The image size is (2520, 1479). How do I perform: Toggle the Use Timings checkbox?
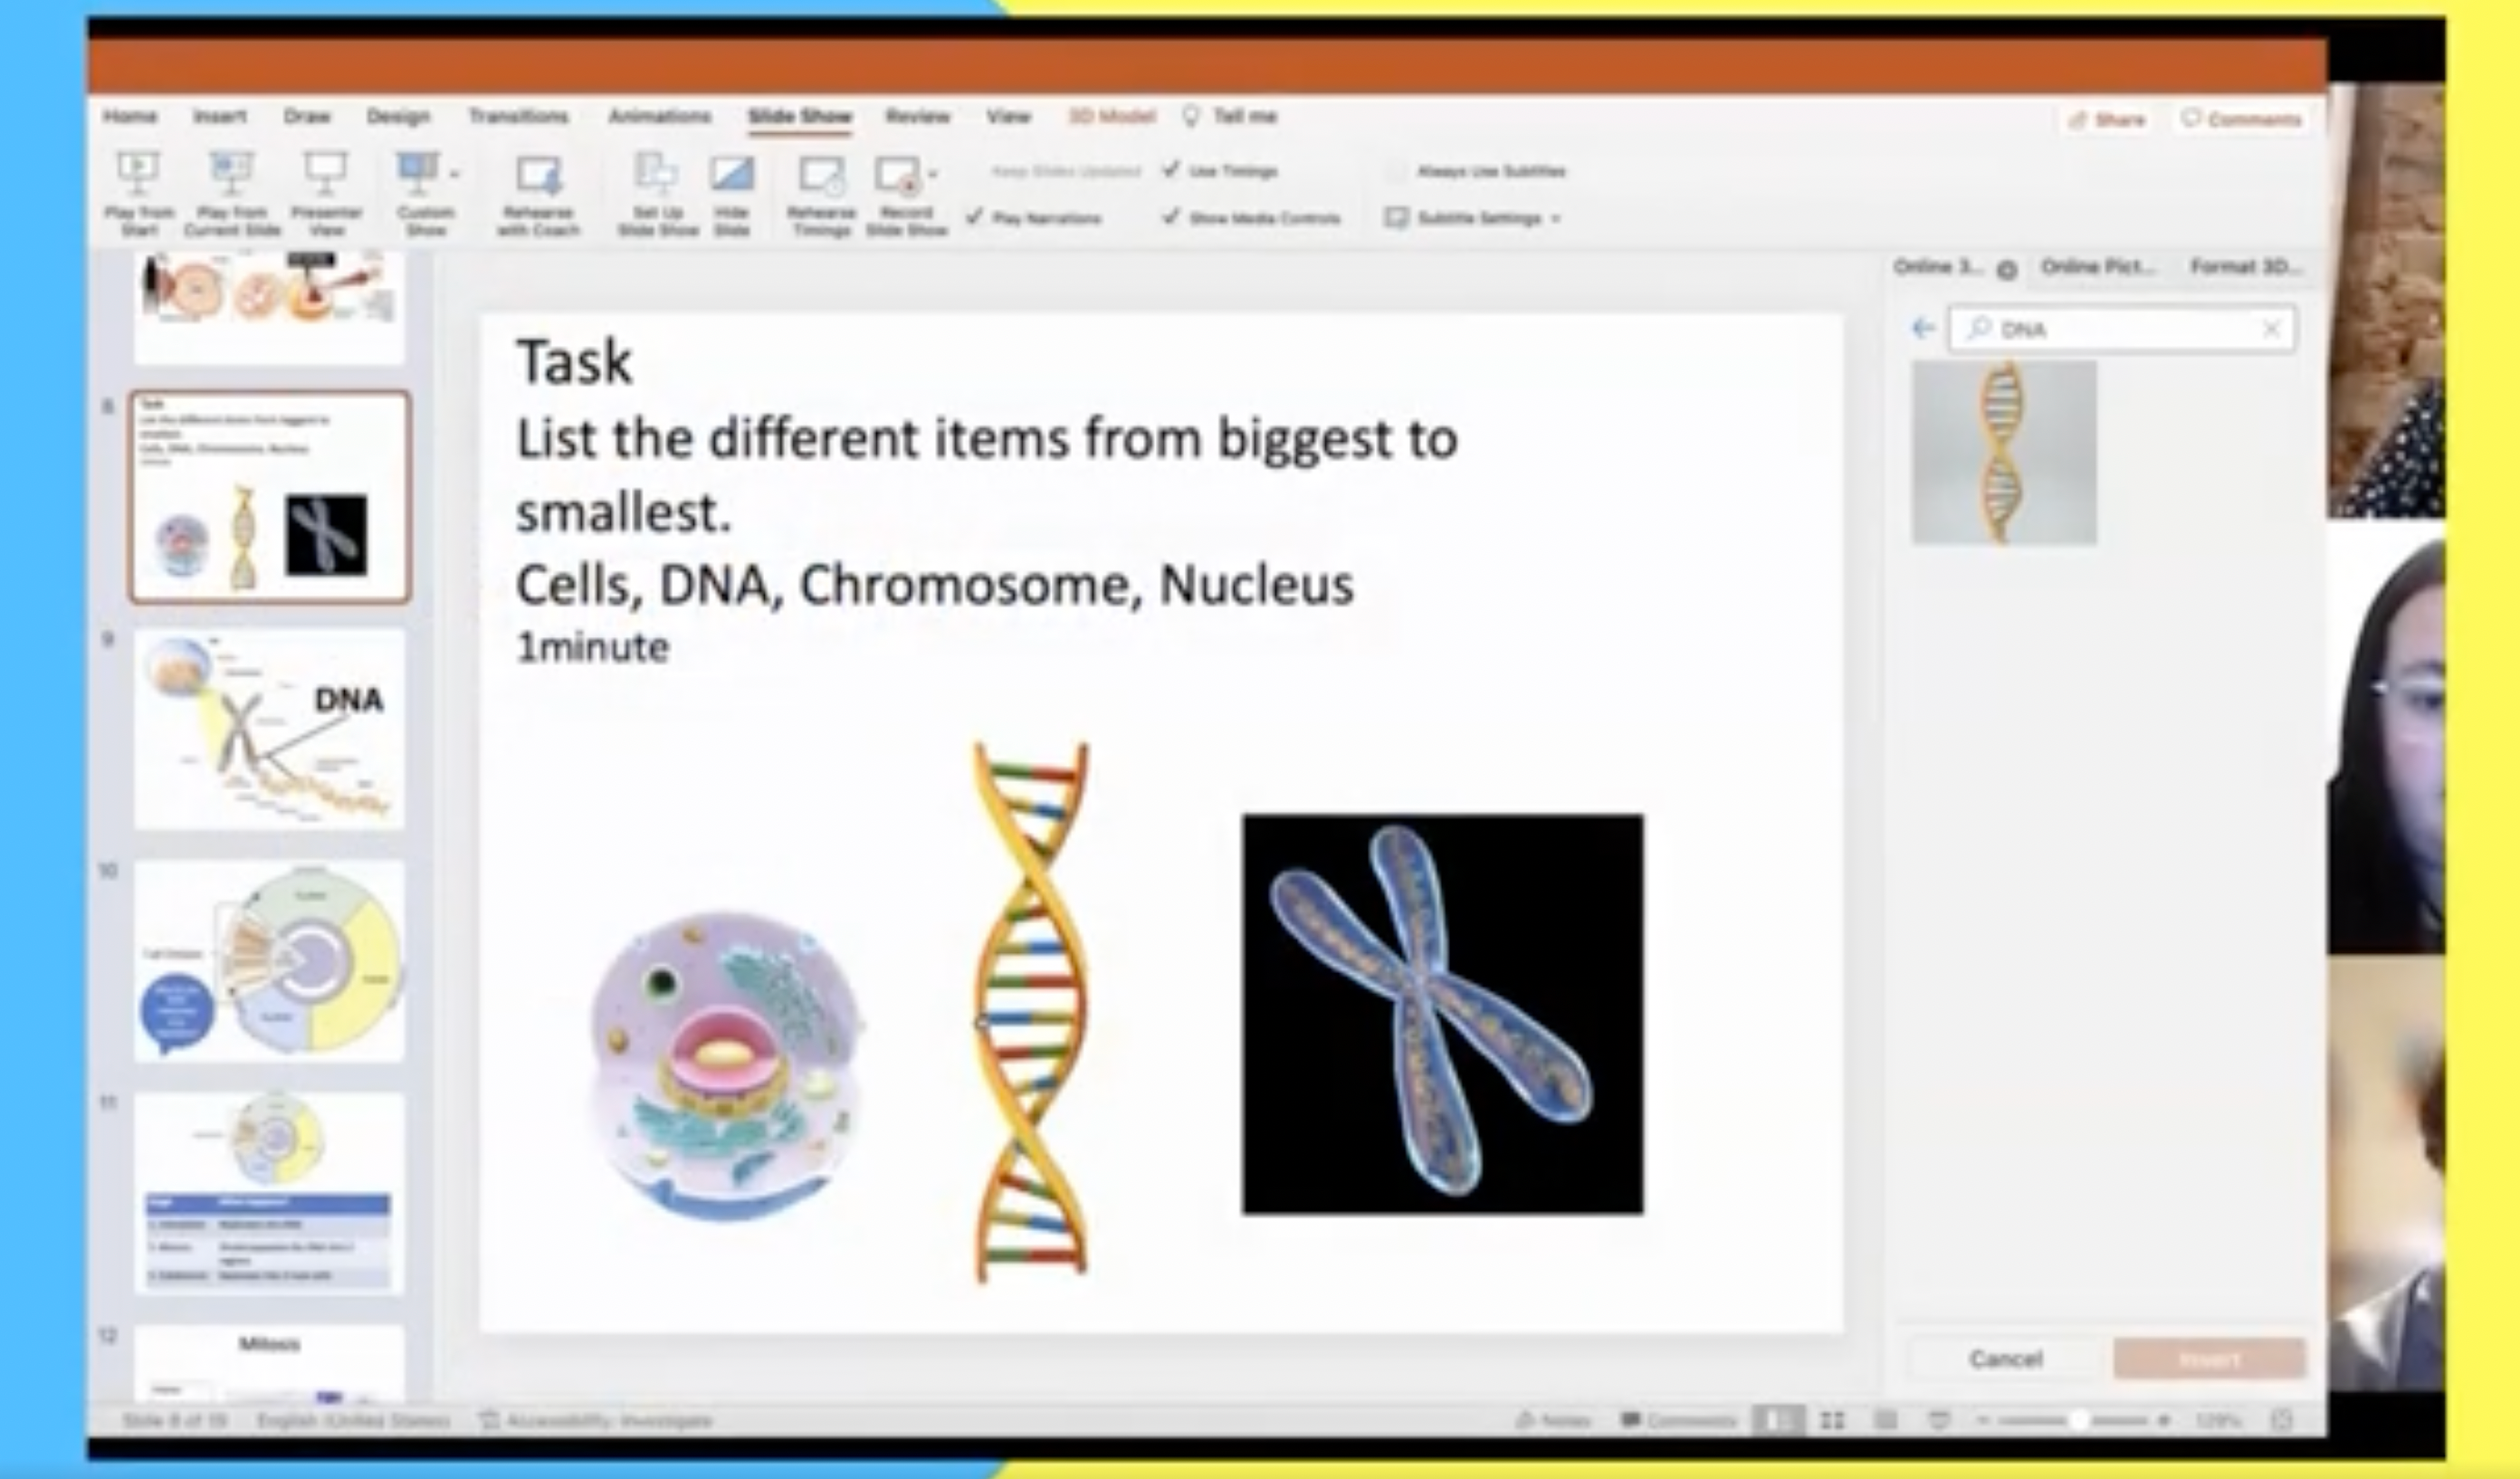pos(1171,170)
